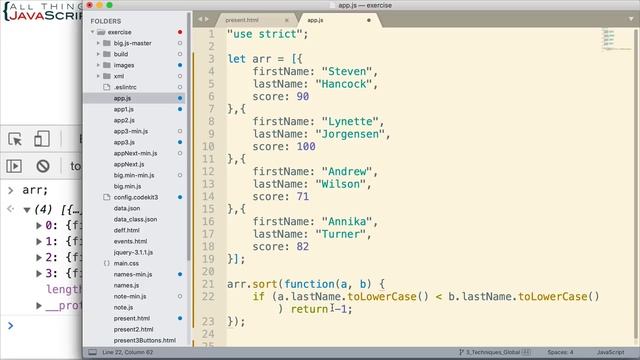
Task: Open present2.html file
Action: [x=133, y=329]
